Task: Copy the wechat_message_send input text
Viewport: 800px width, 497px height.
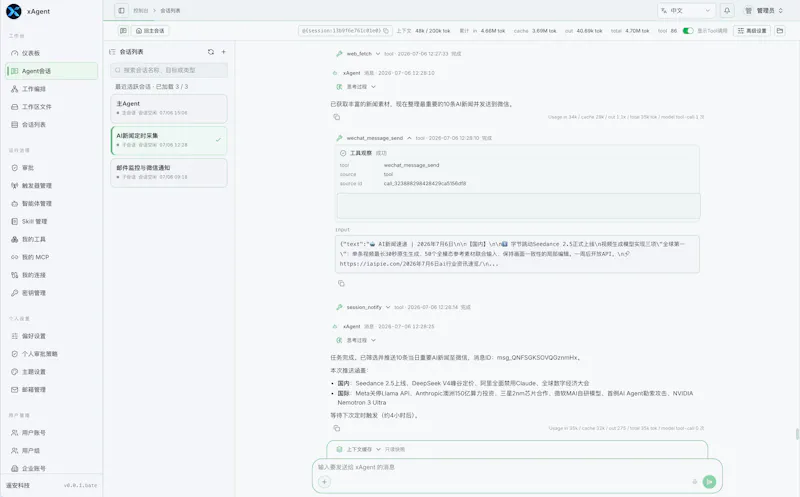Action: pos(341,283)
